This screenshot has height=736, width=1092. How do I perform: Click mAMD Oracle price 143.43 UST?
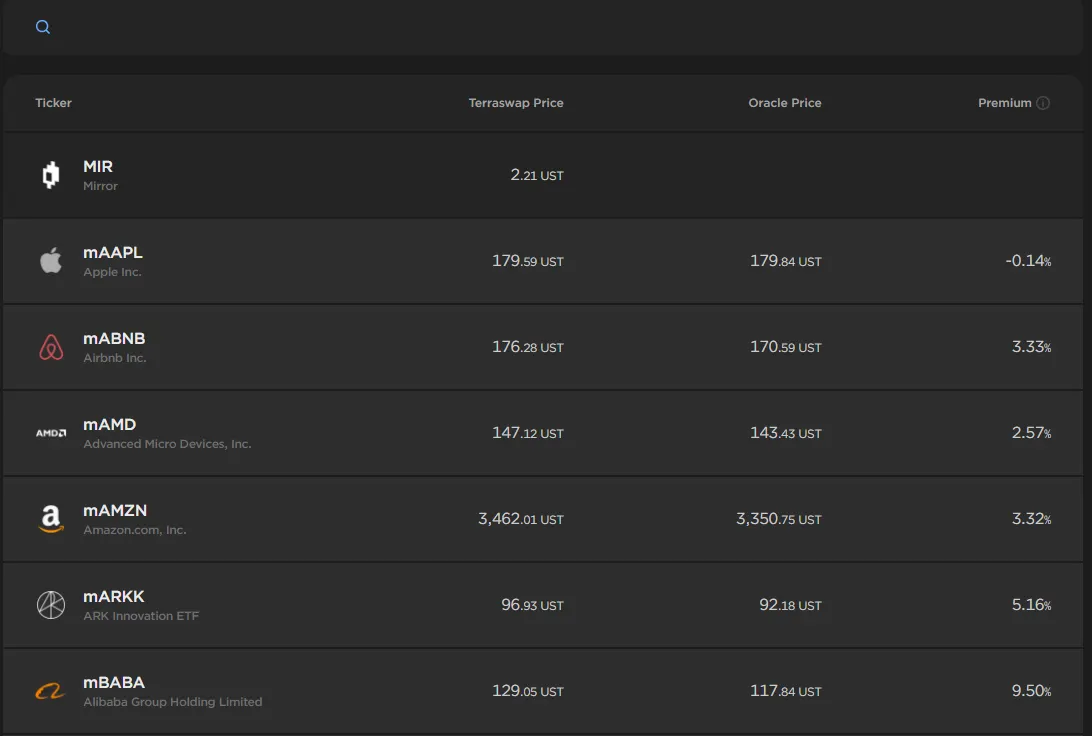pos(786,433)
